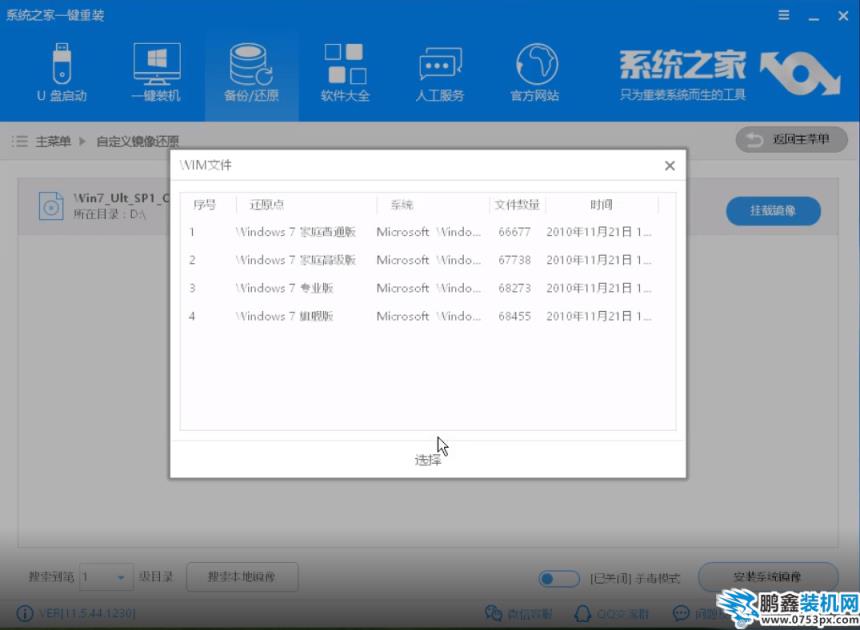Click the 文件数量 column header
Screen dimensions: 860x630
(517, 205)
